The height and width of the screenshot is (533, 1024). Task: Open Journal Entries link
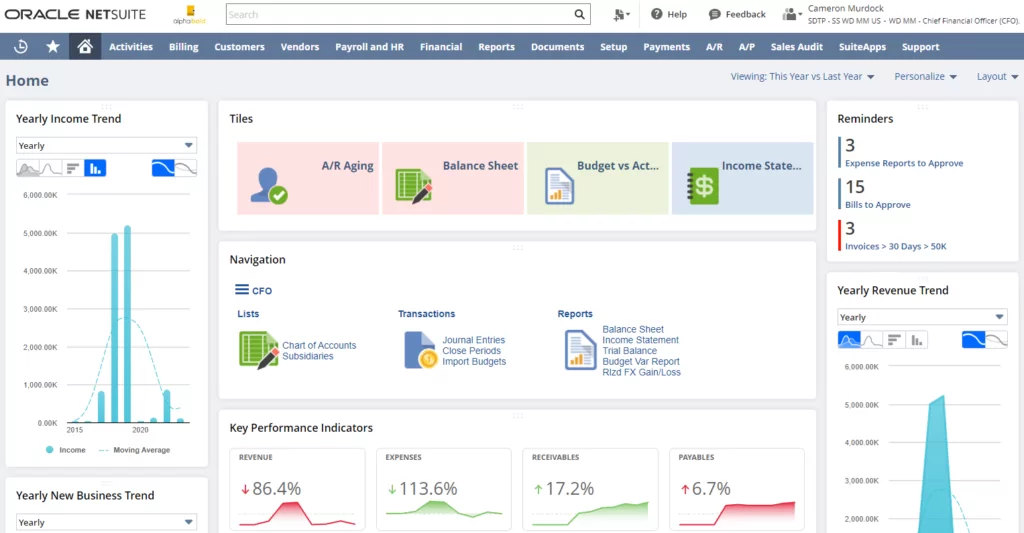(473, 340)
